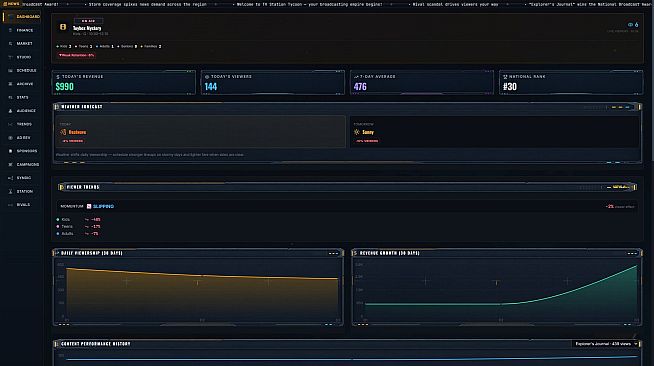Screen dimensions: 654x366
Task: Click the Today's Revenue $990 value
Action: point(65,87)
